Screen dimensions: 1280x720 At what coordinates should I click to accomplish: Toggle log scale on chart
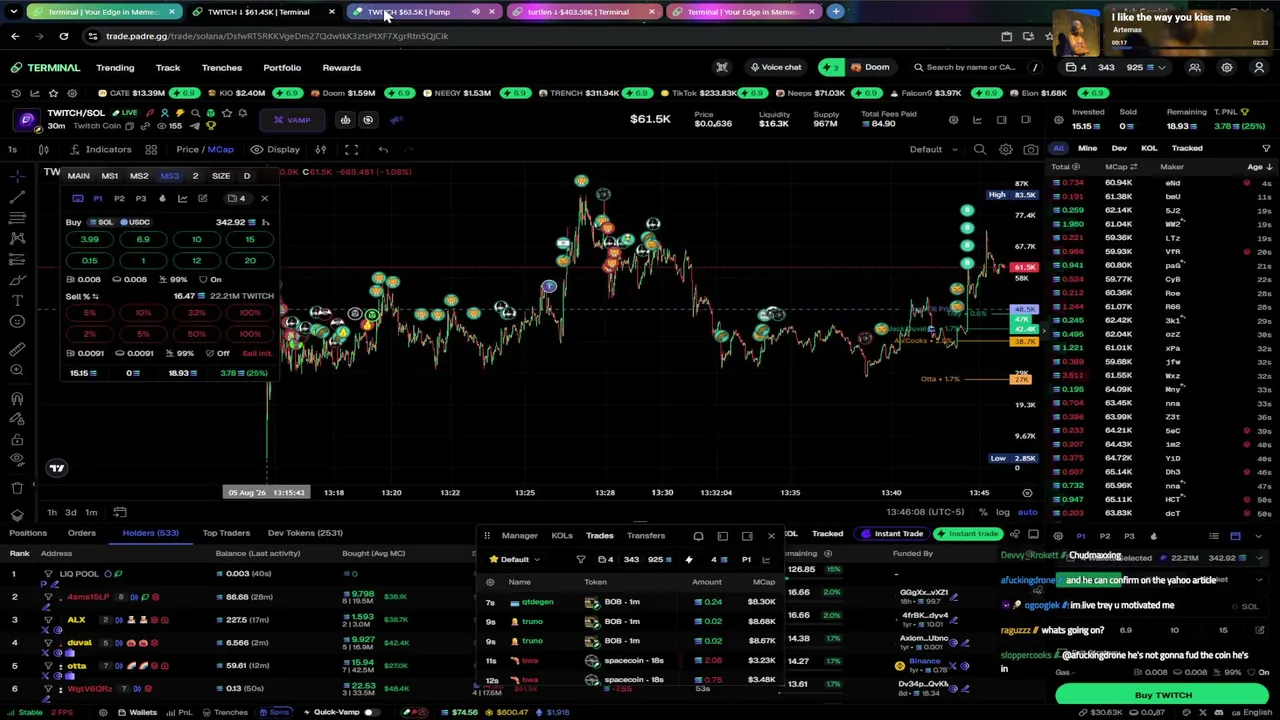(x=1003, y=512)
